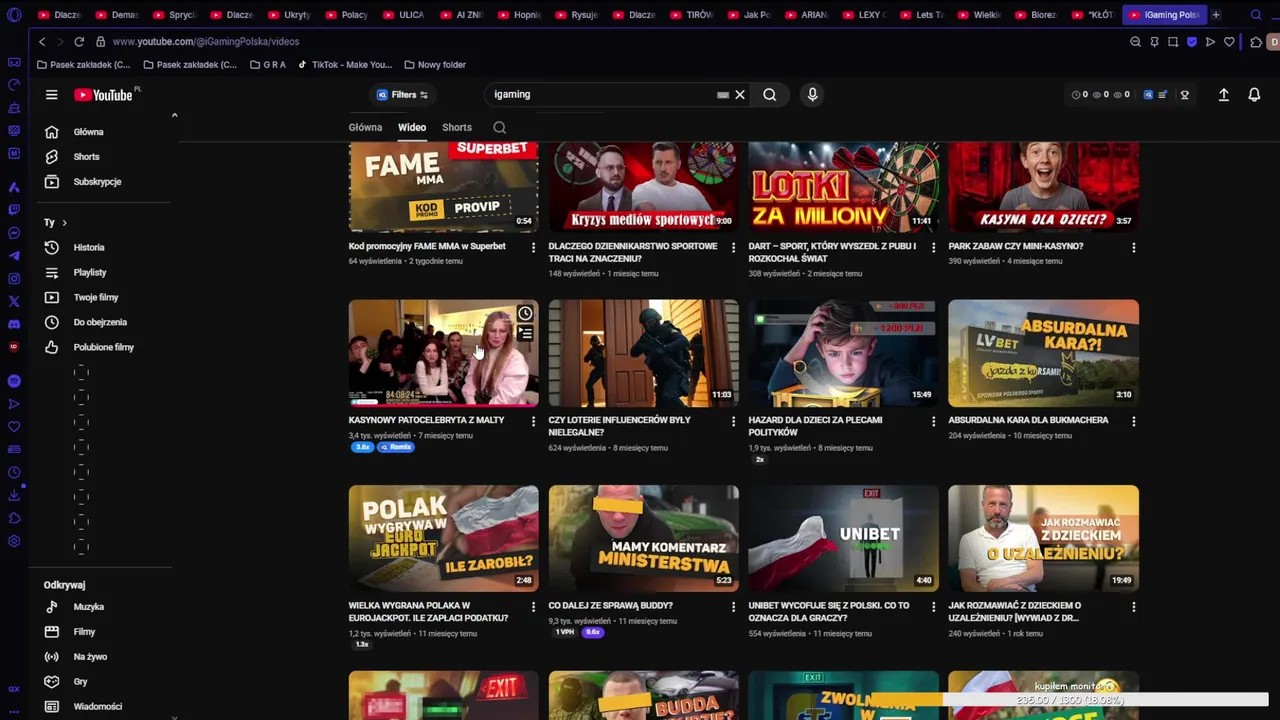Switch to the Główna channel tab

pyautogui.click(x=365, y=127)
